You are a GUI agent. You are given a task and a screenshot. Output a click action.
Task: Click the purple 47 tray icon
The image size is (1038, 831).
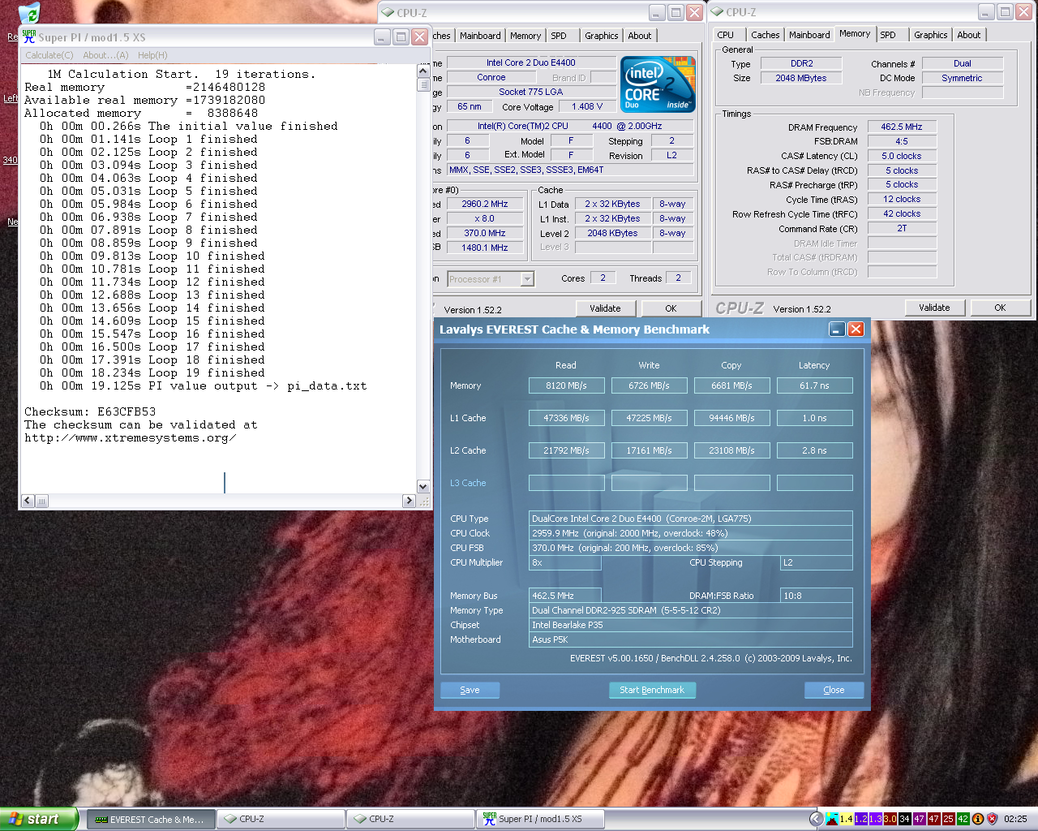point(919,819)
